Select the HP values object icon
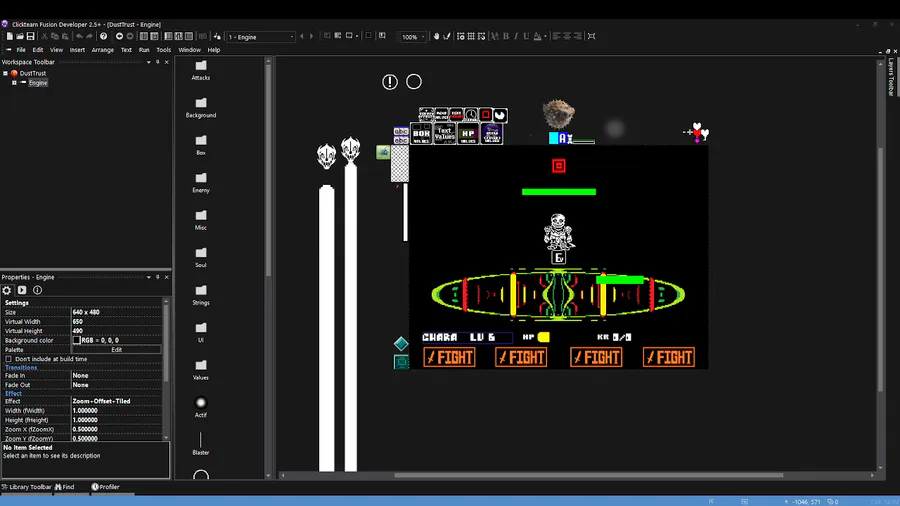Screen dimensions: 900x506 click(468, 134)
